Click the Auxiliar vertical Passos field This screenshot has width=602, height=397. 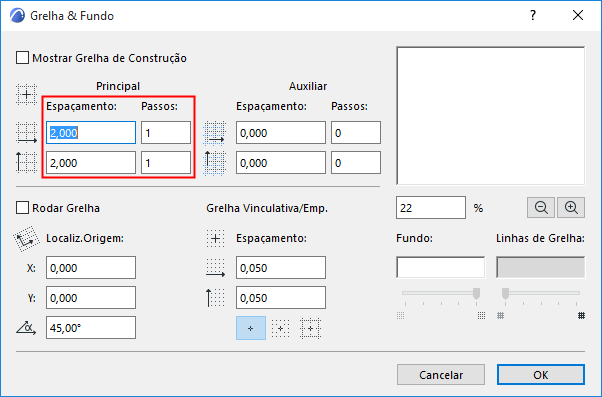356,163
